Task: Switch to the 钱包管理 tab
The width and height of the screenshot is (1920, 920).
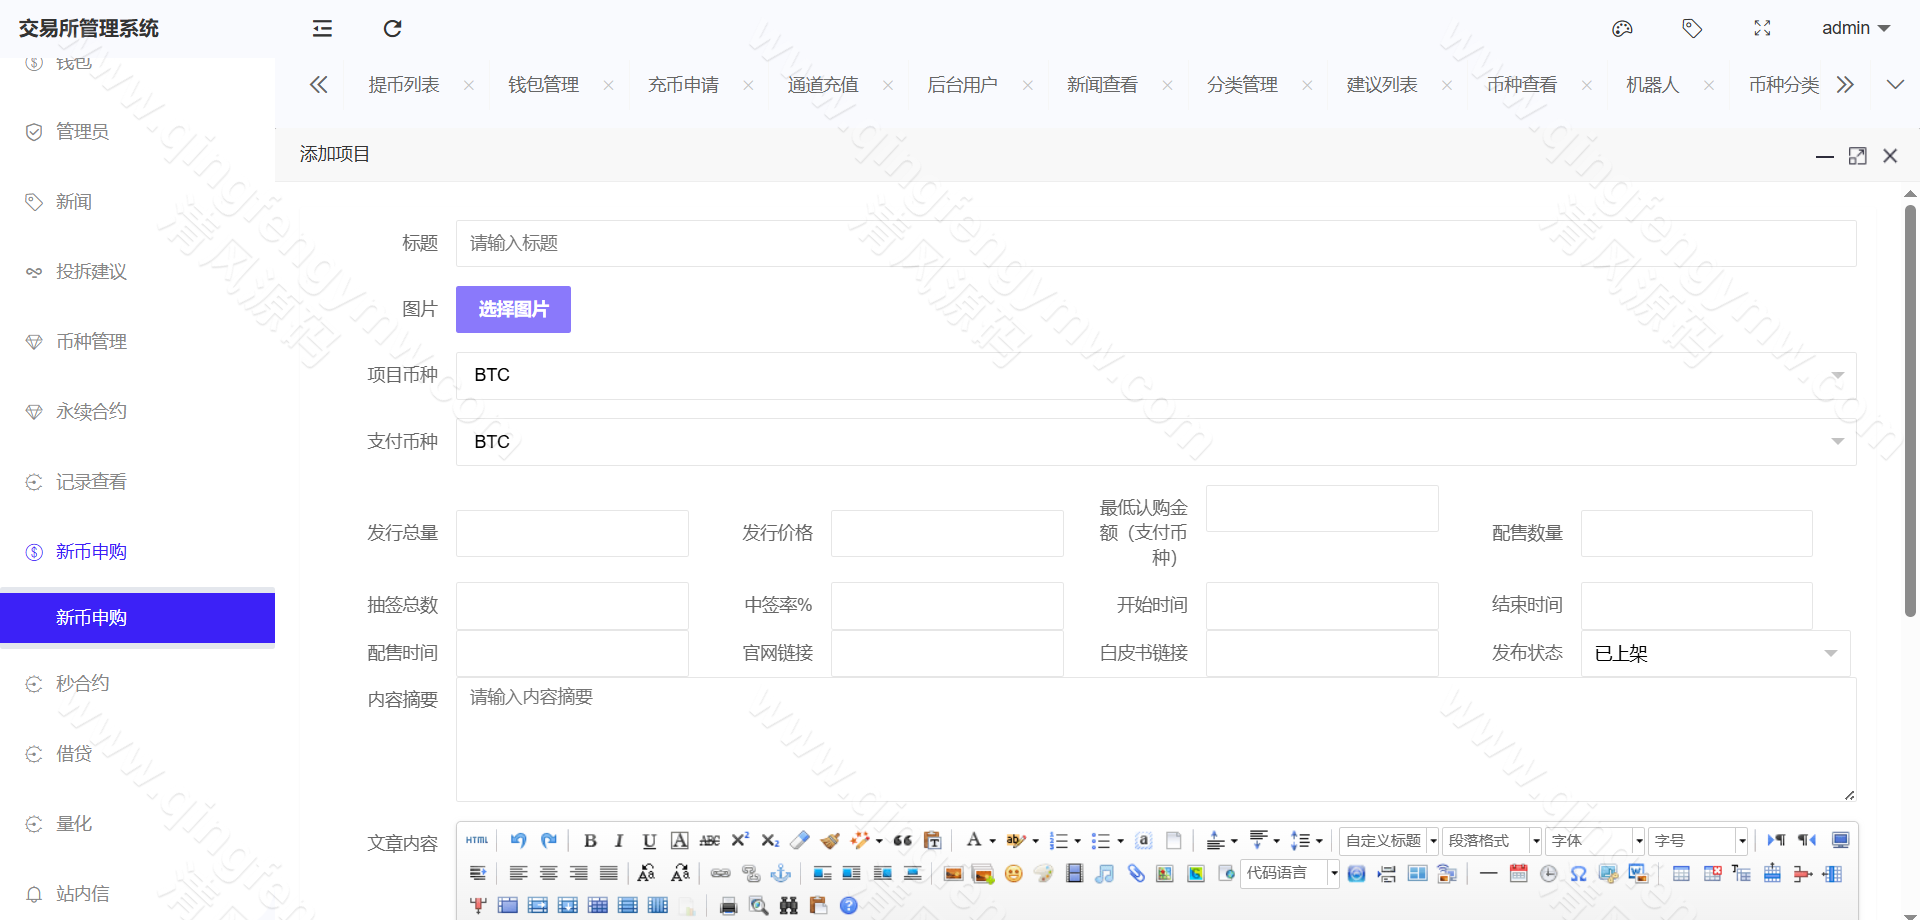Action: click(543, 84)
